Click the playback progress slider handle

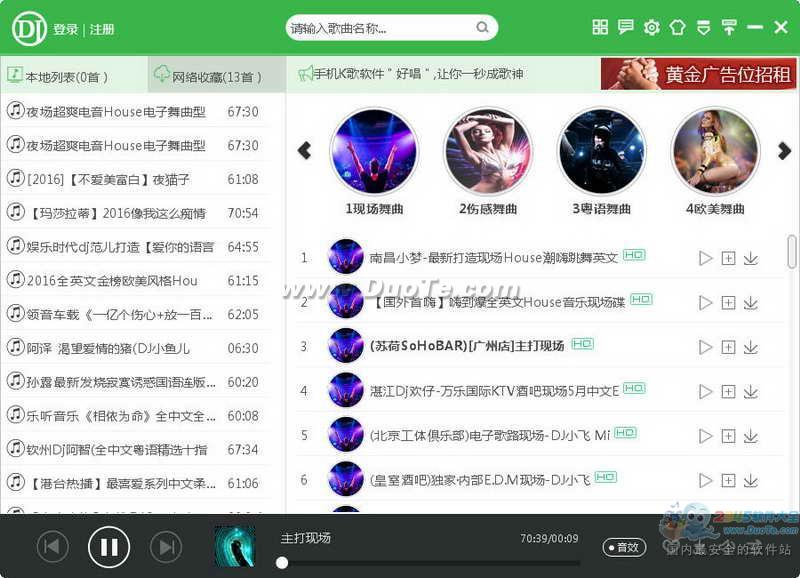pos(282,563)
